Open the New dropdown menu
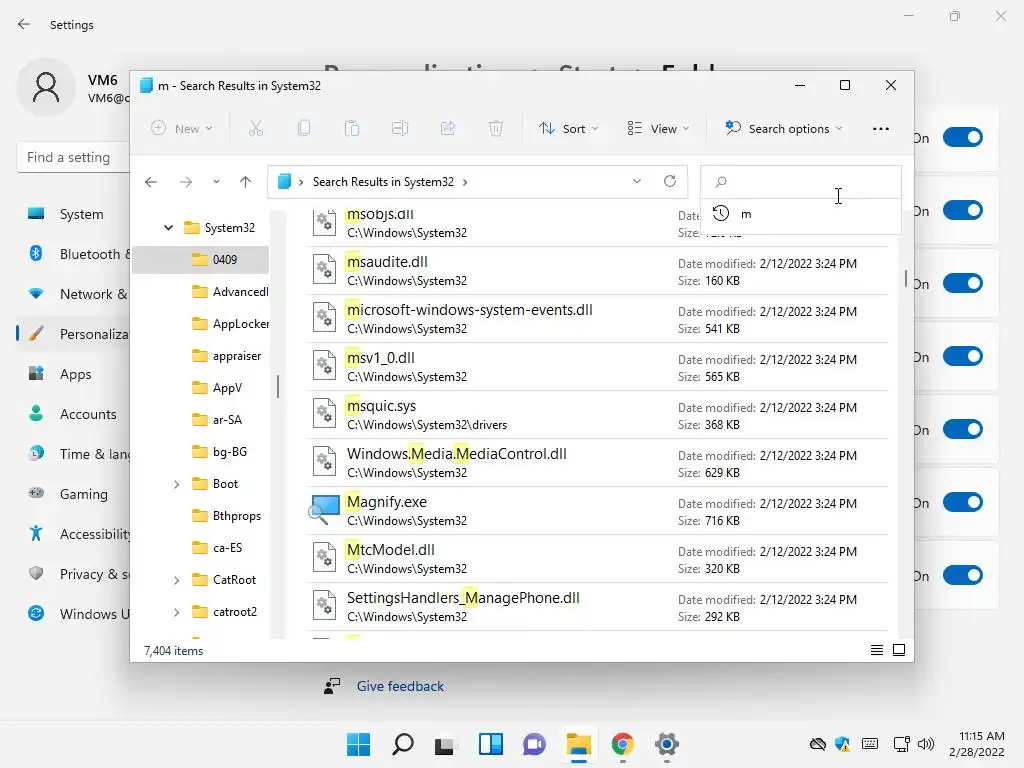Screen dimensions: 1024x768 click(x=182, y=129)
